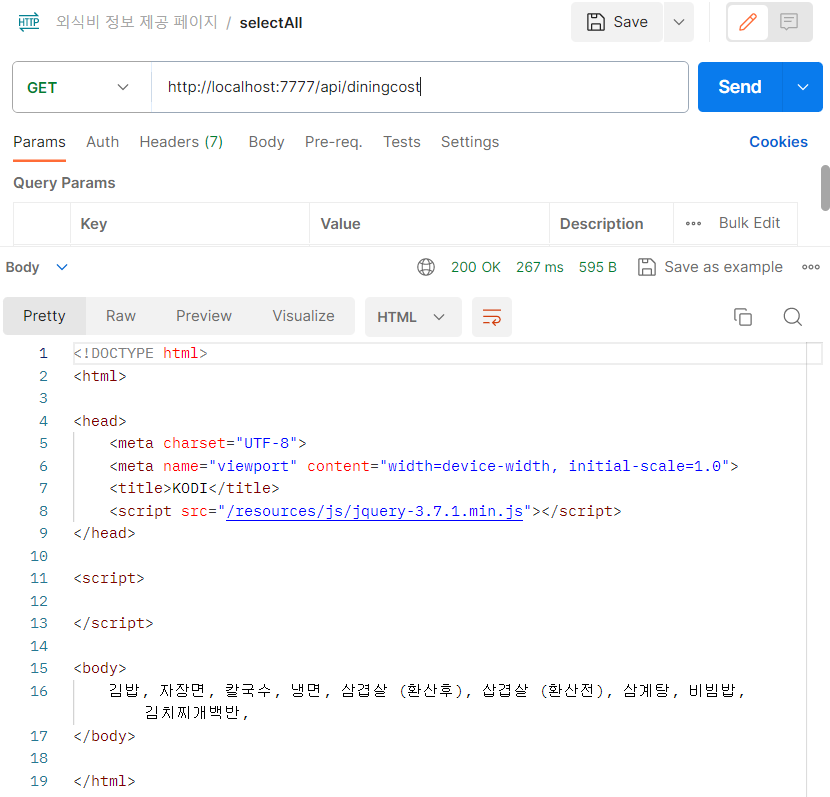830x797 pixels.
Task: Open the Auth tab
Action: 103,142
